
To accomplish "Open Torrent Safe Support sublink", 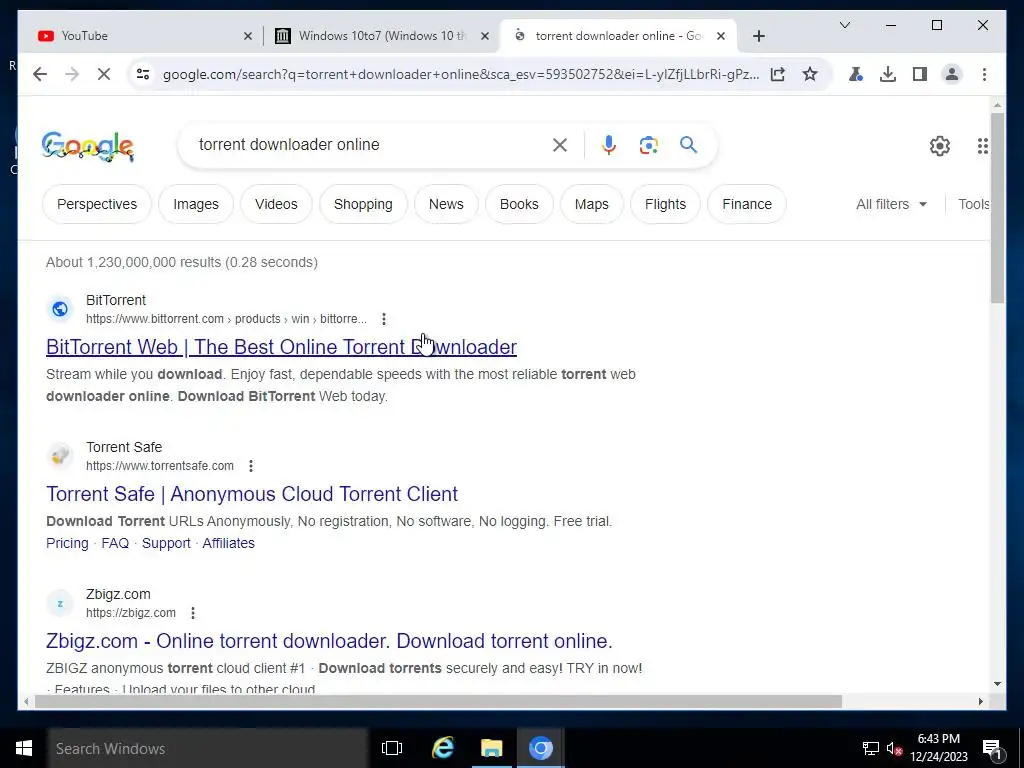I will [166, 543].
